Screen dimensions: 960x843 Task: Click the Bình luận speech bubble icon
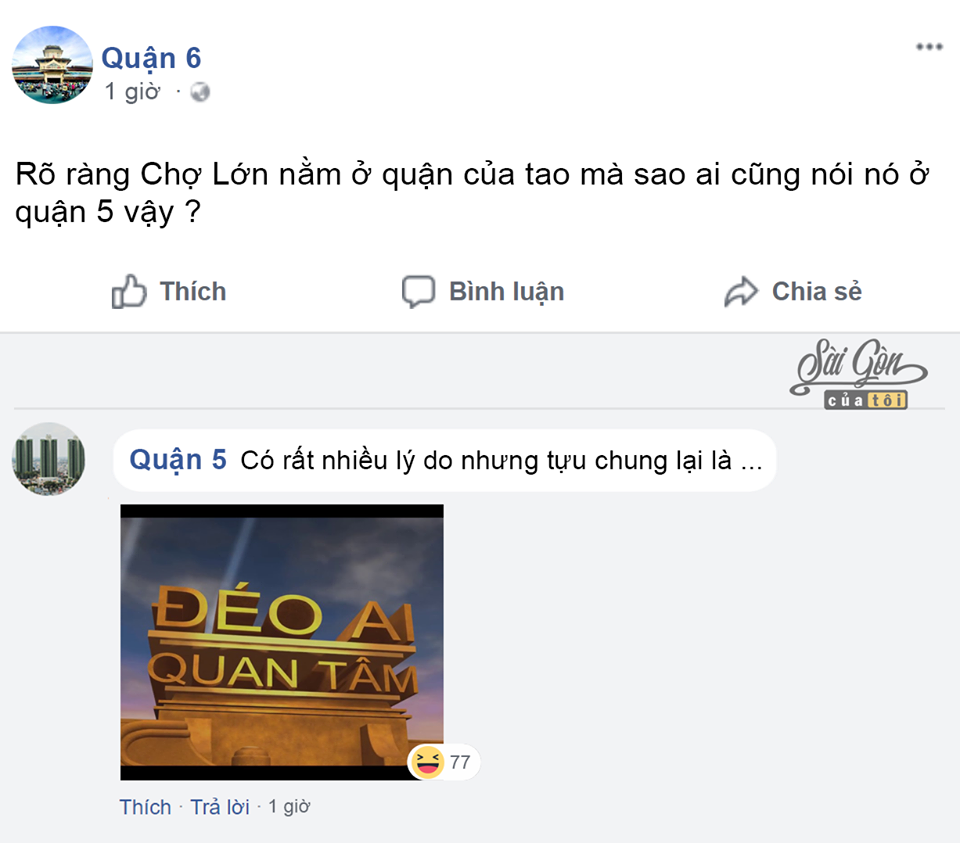click(419, 291)
